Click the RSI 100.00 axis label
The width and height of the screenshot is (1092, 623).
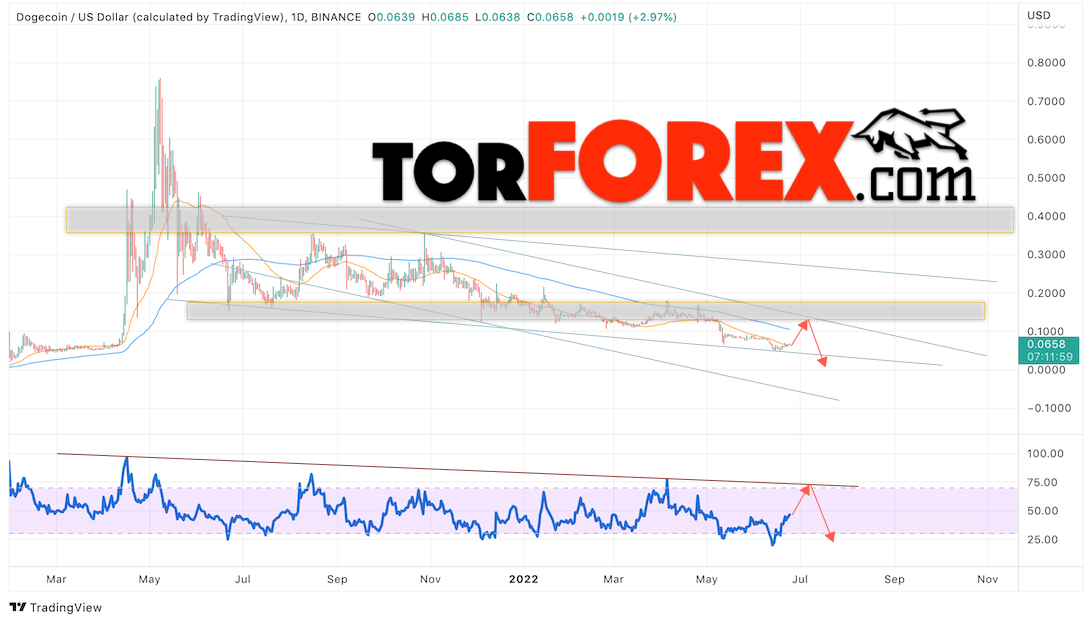point(1045,453)
